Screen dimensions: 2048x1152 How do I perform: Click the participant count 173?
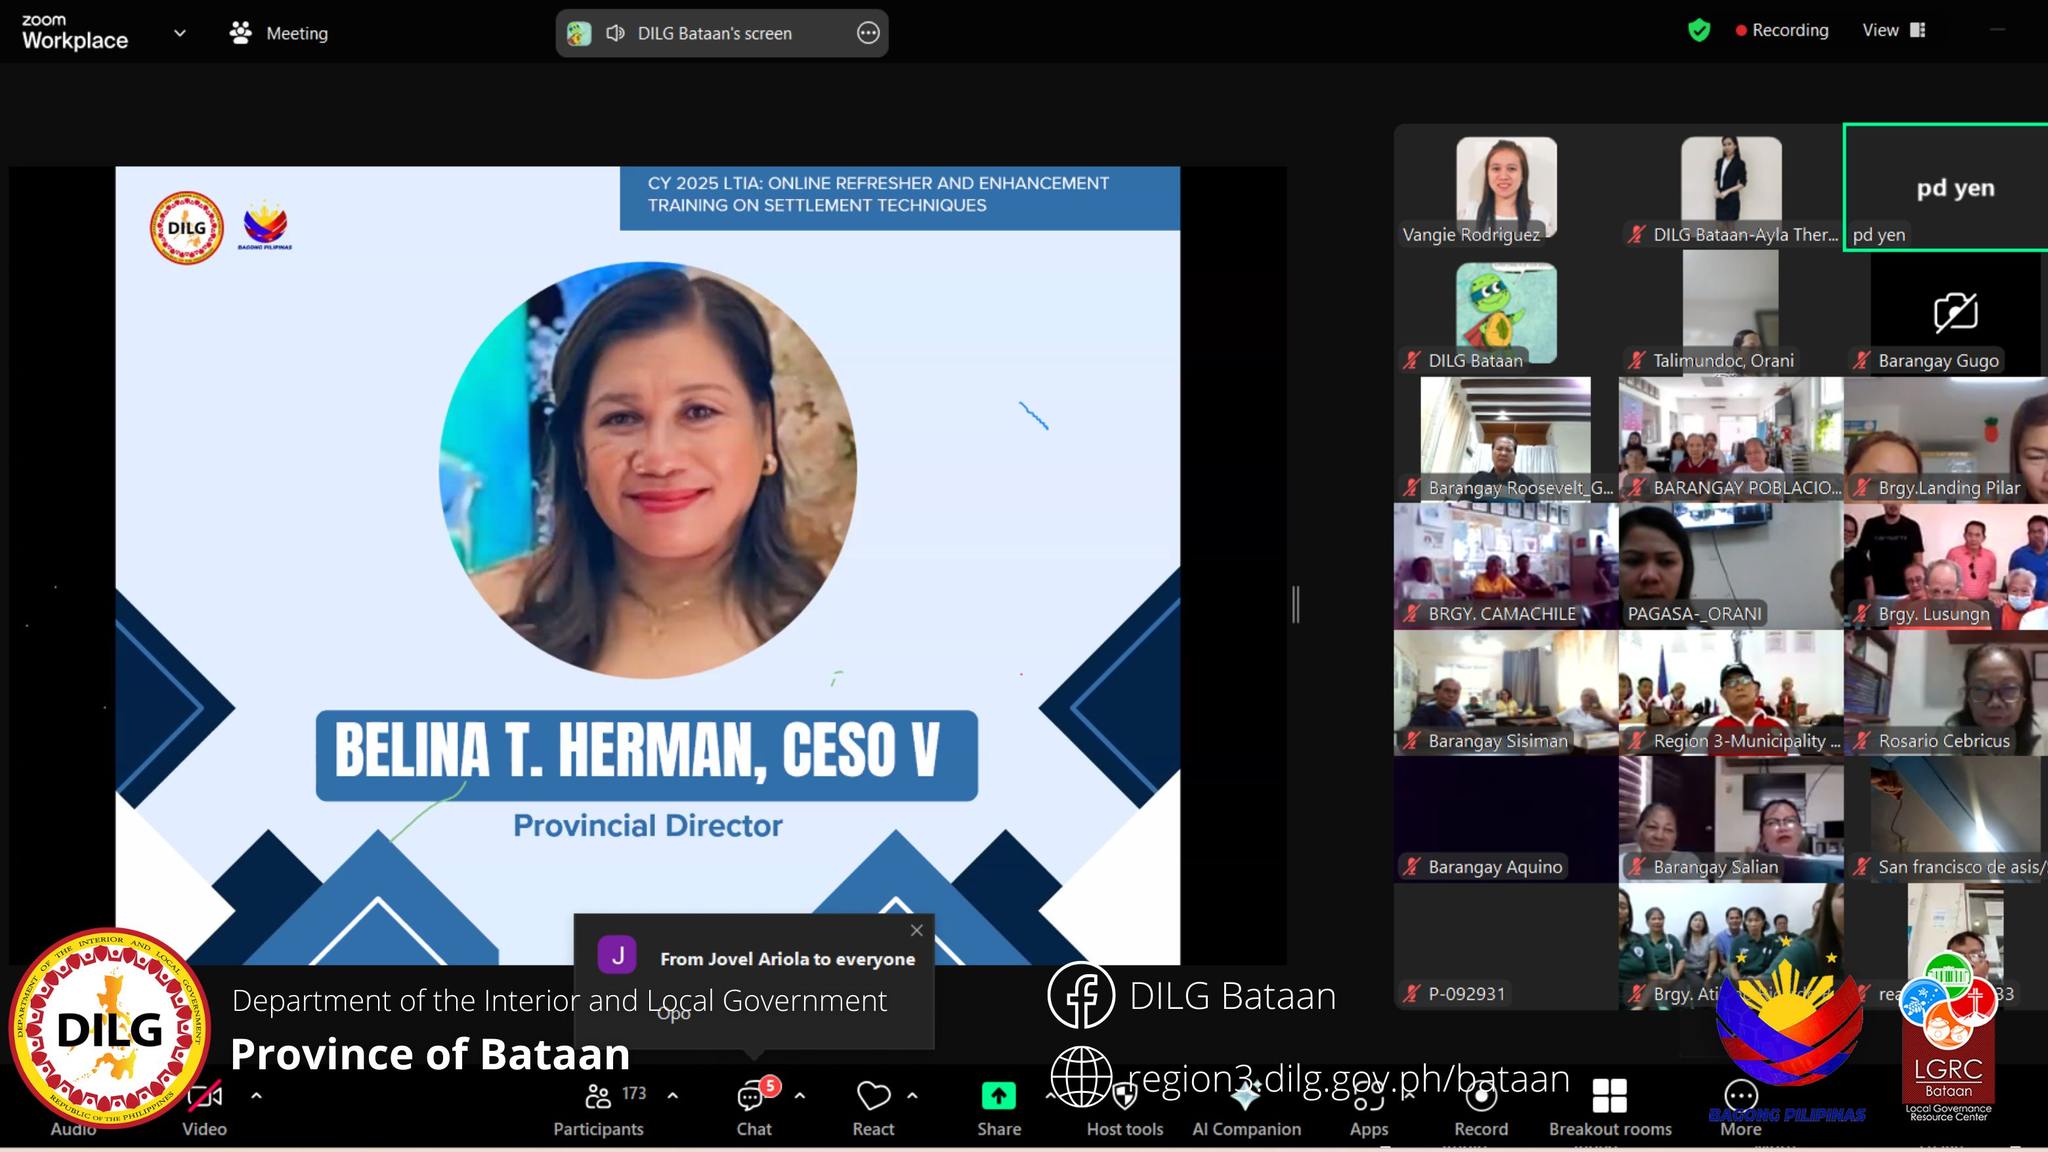click(x=634, y=1093)
